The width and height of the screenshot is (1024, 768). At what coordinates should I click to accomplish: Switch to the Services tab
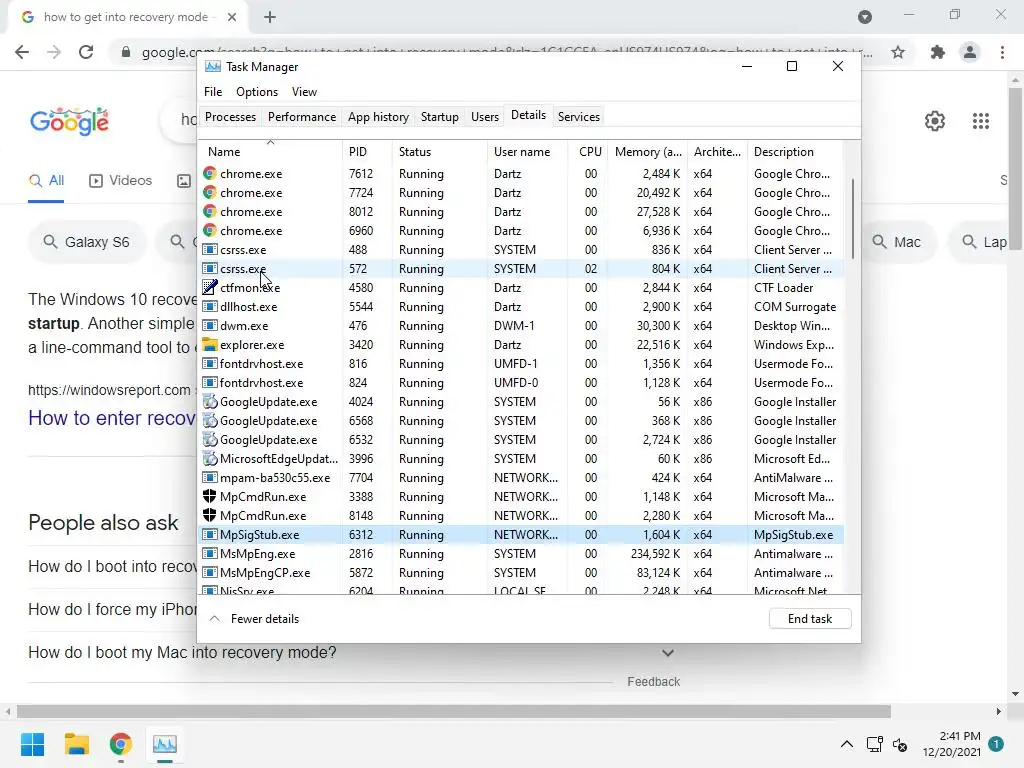579,117
